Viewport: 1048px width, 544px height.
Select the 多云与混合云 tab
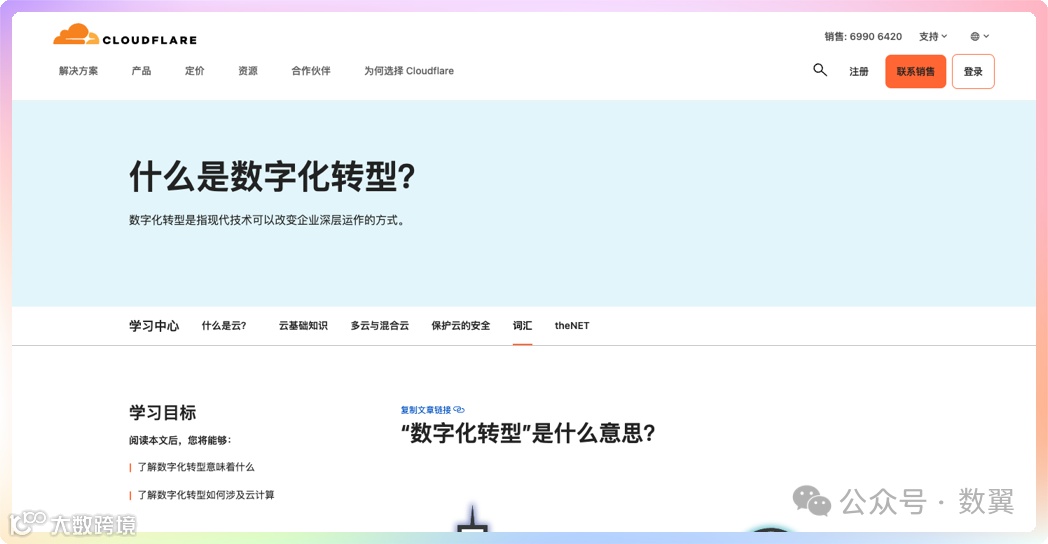click(380, 326)
